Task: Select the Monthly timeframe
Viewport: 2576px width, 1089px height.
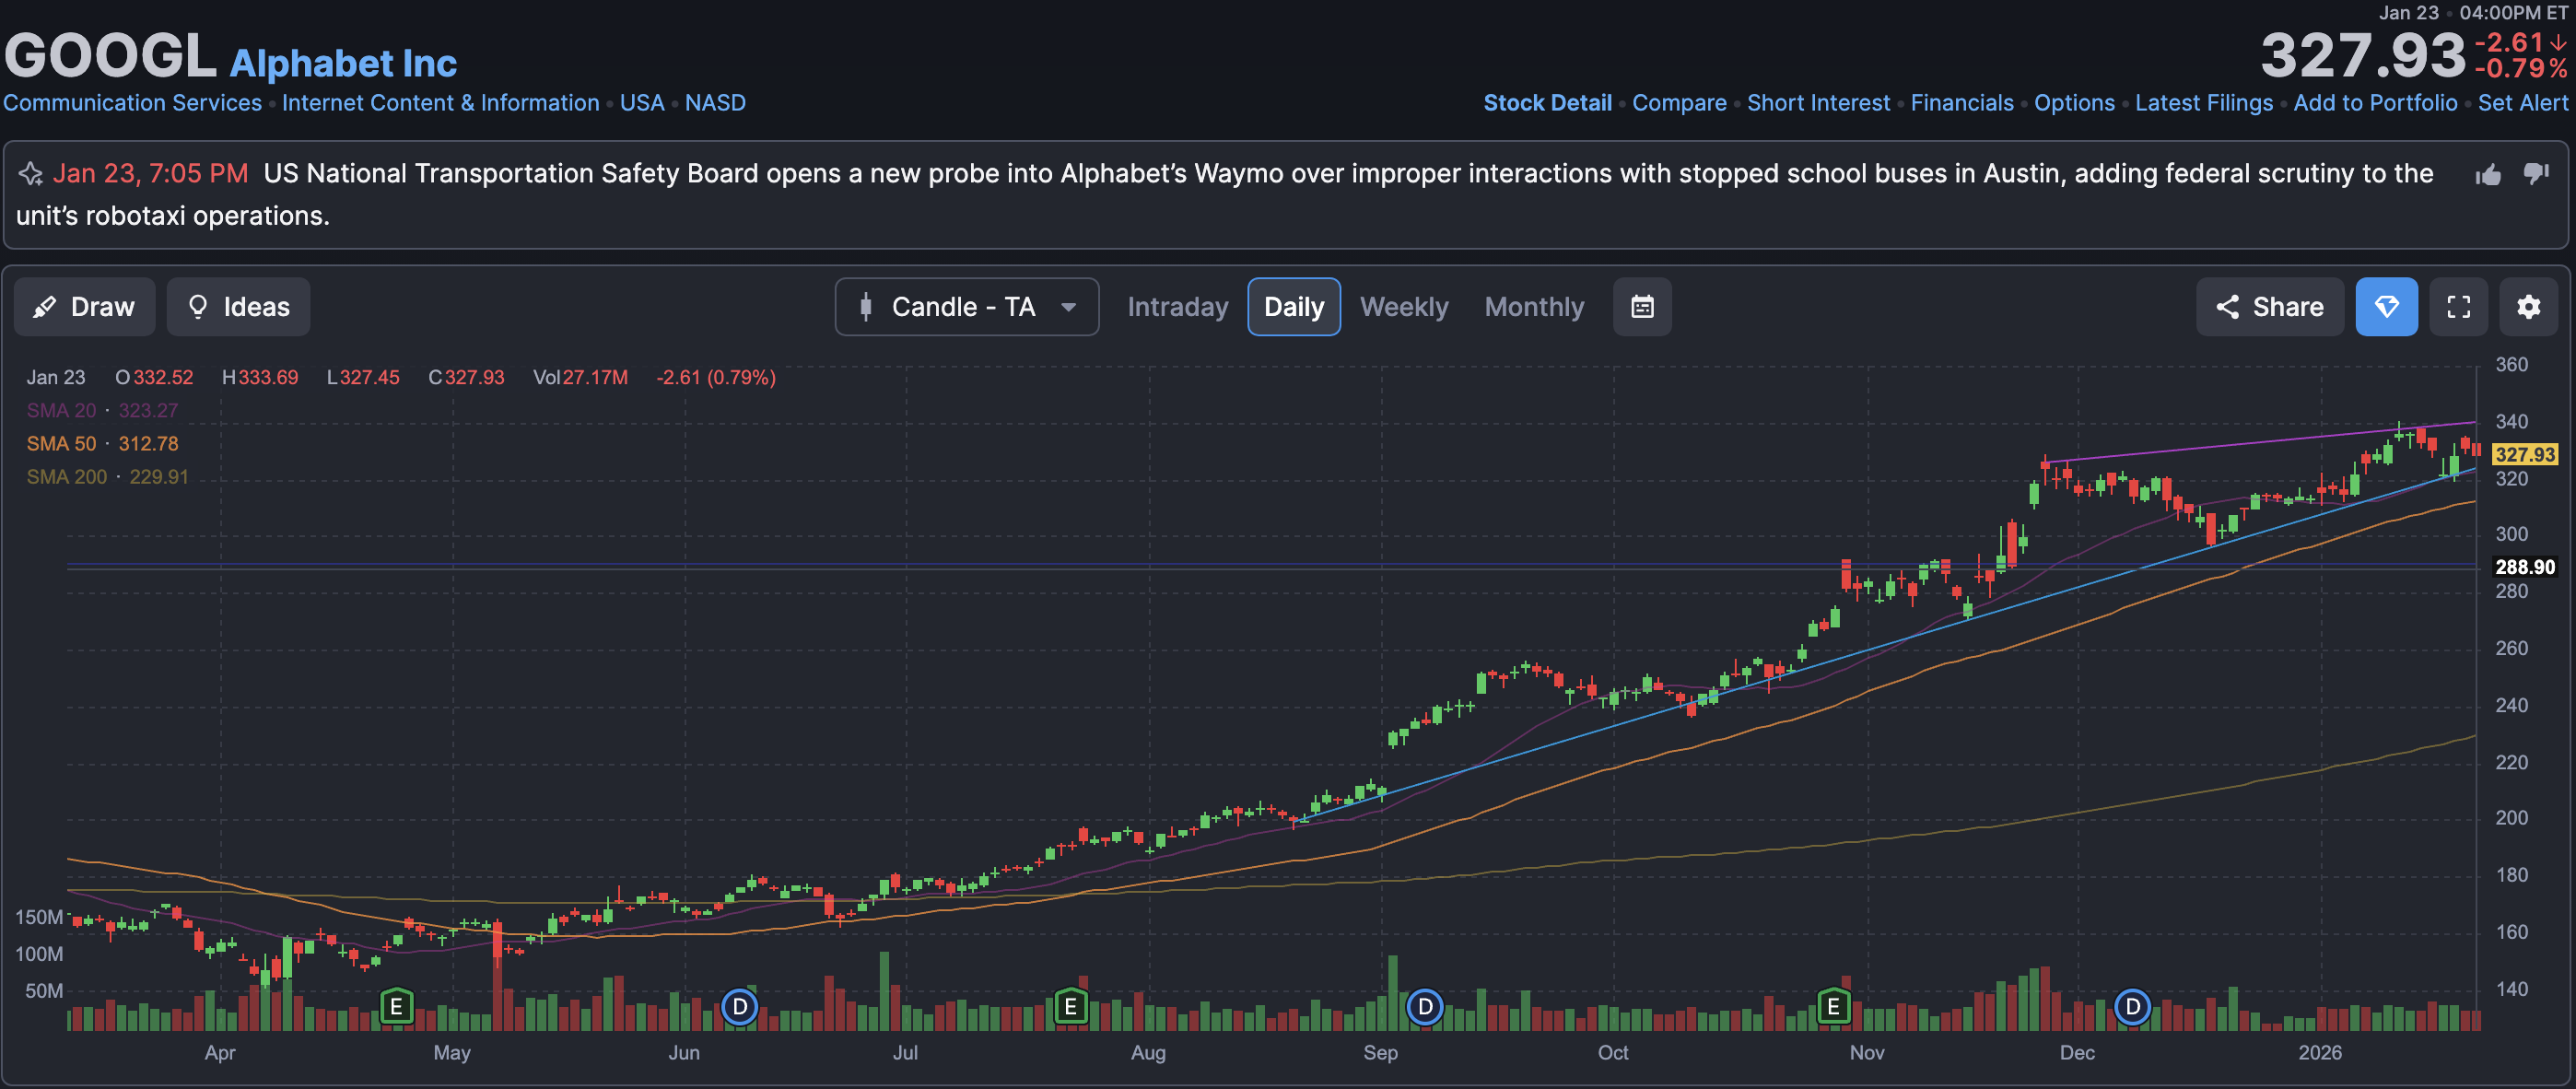Action: 1534,307
